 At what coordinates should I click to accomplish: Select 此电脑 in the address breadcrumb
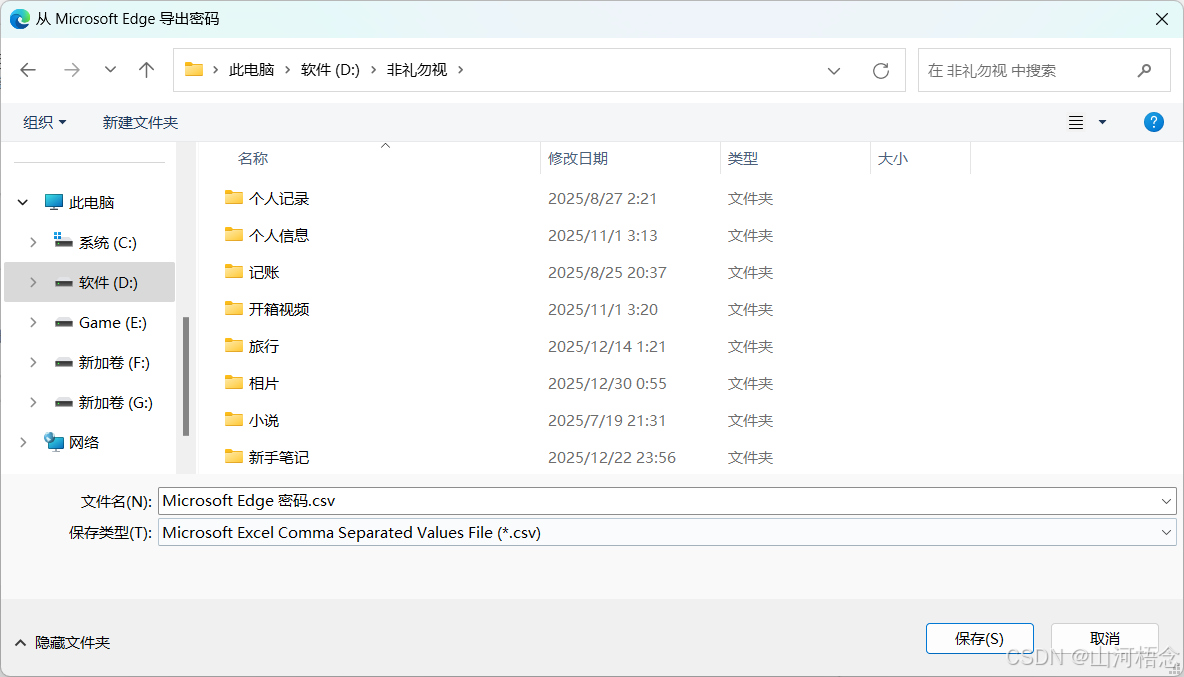[251, 70]
